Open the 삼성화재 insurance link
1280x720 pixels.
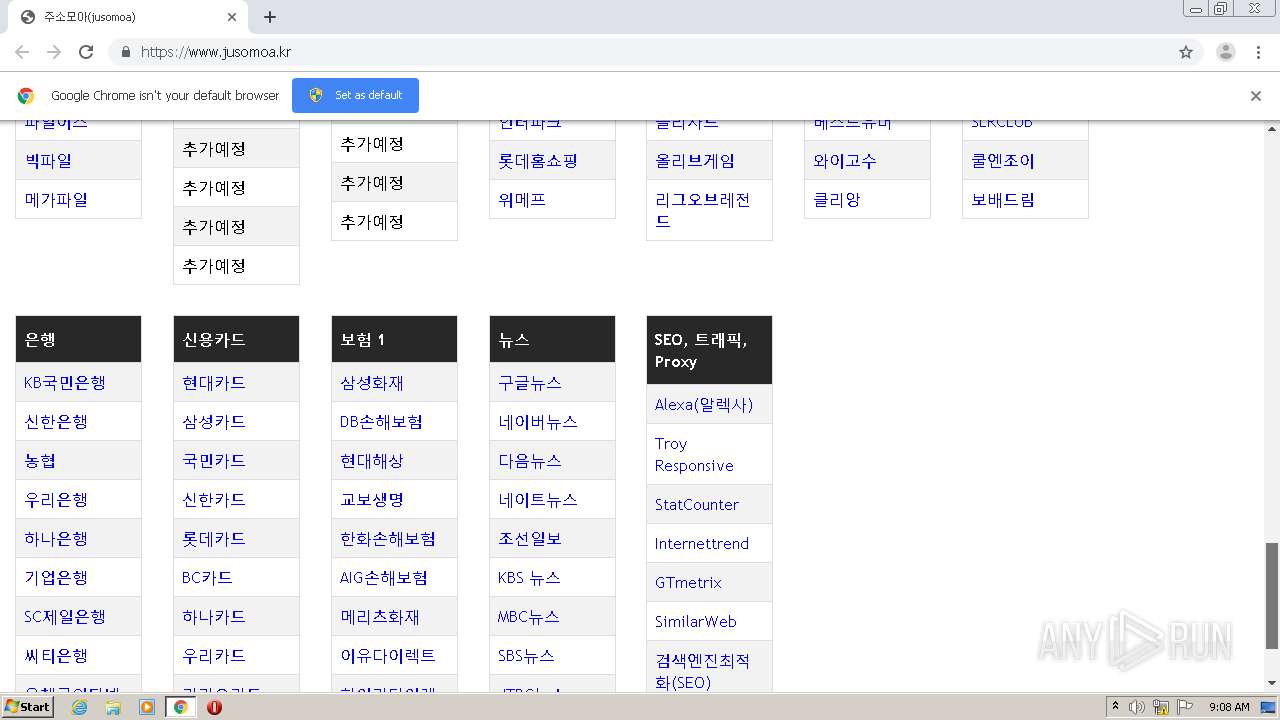372,382
